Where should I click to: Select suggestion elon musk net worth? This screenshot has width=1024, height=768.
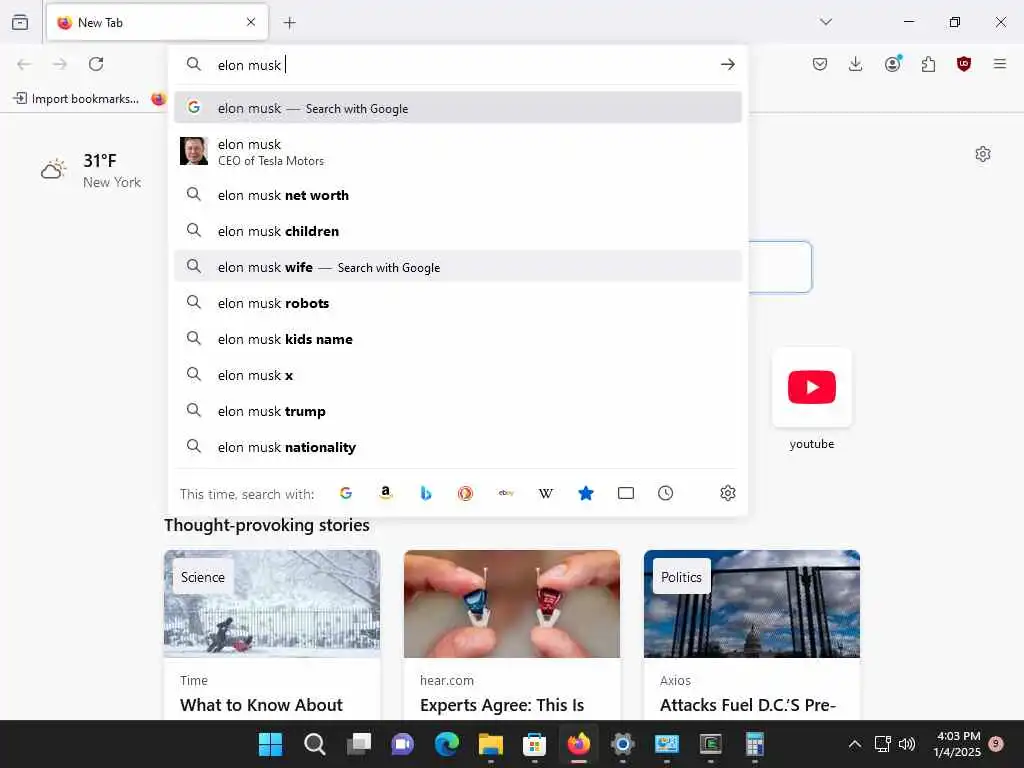[x=458, y=195]
